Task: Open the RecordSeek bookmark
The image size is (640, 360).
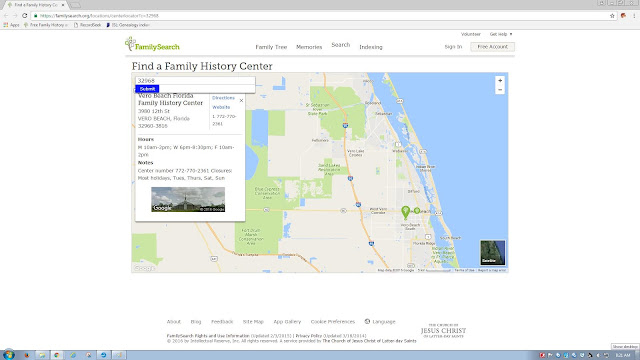Action: [x=88, y=25]
